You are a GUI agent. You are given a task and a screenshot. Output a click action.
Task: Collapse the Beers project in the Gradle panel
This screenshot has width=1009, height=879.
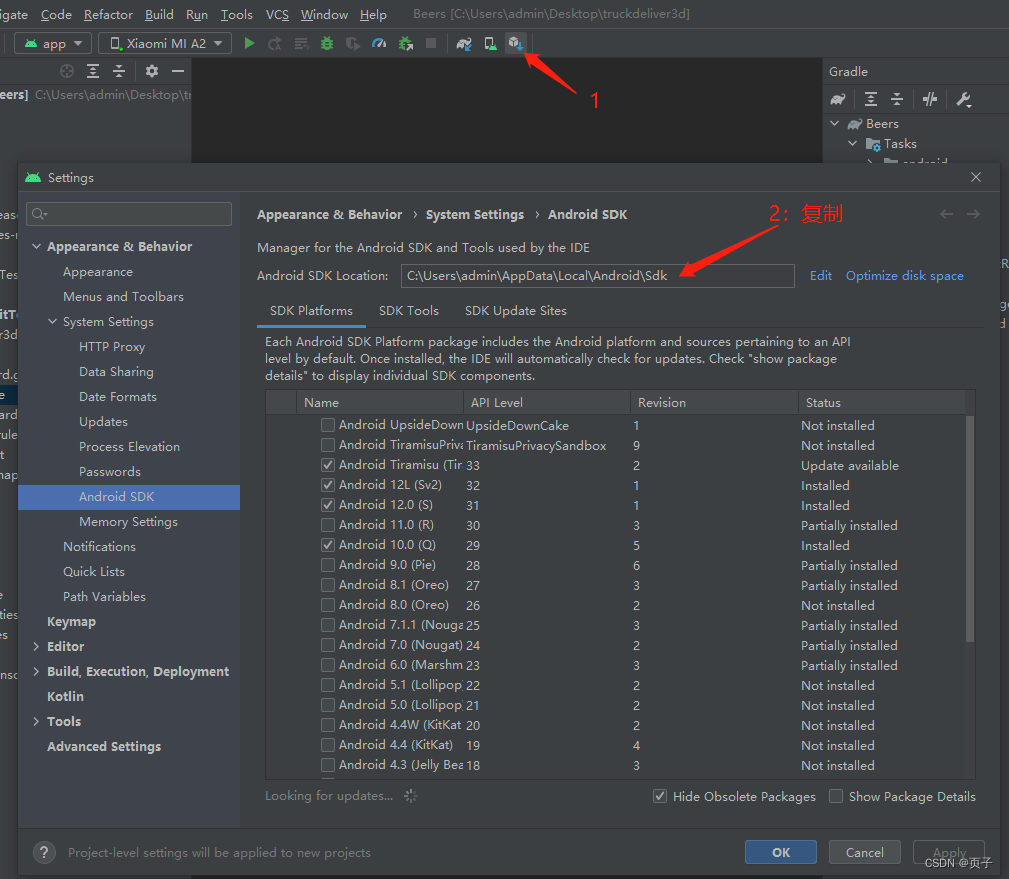pos(835,122)
